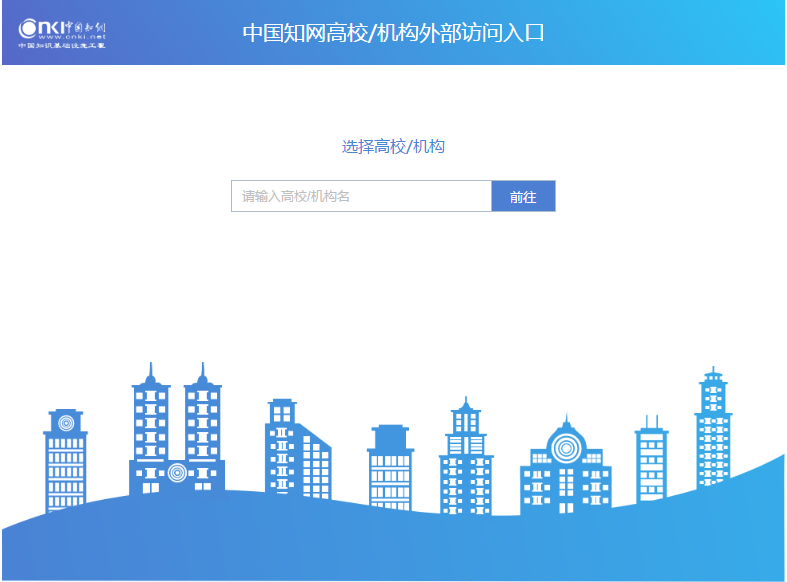Click the 选择高校/机构 label
Image resolution: width=787 pixels, height=582 pixels.
[393, 147]
